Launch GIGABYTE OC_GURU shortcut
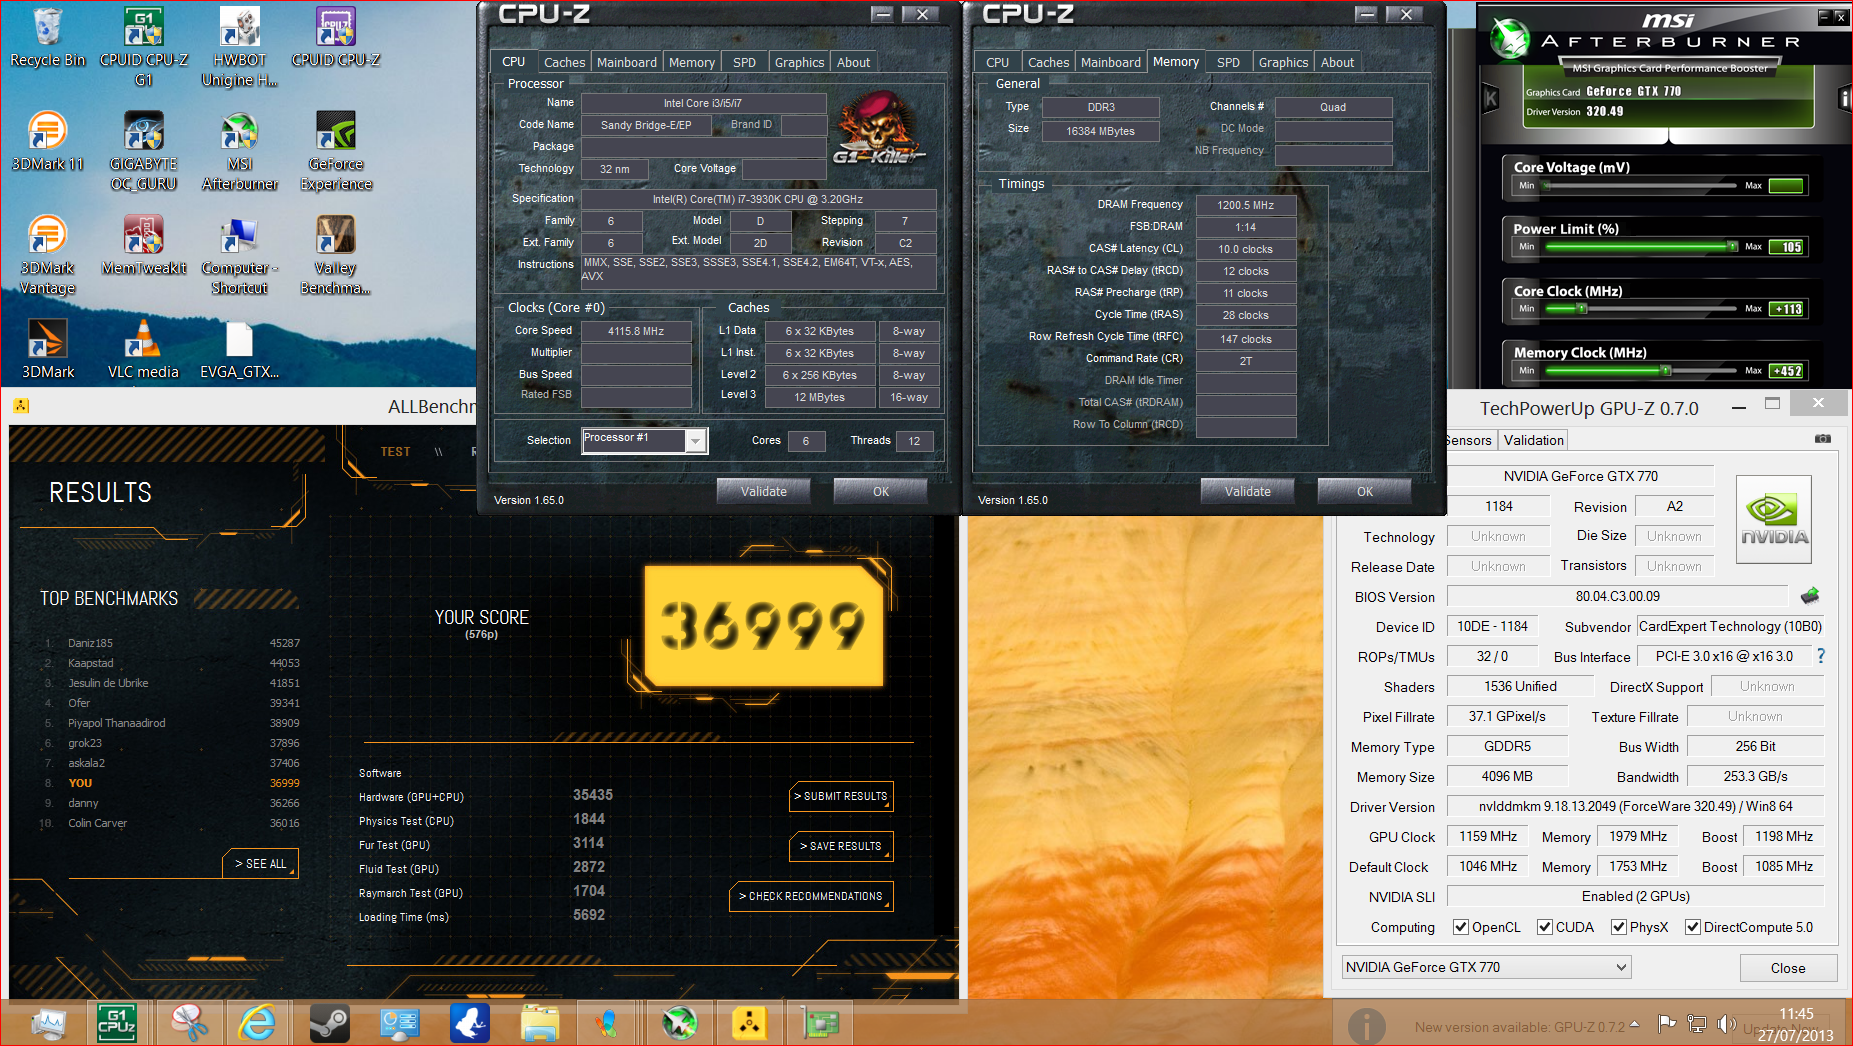The image size is (1853, 1046). tap(144, 150)
